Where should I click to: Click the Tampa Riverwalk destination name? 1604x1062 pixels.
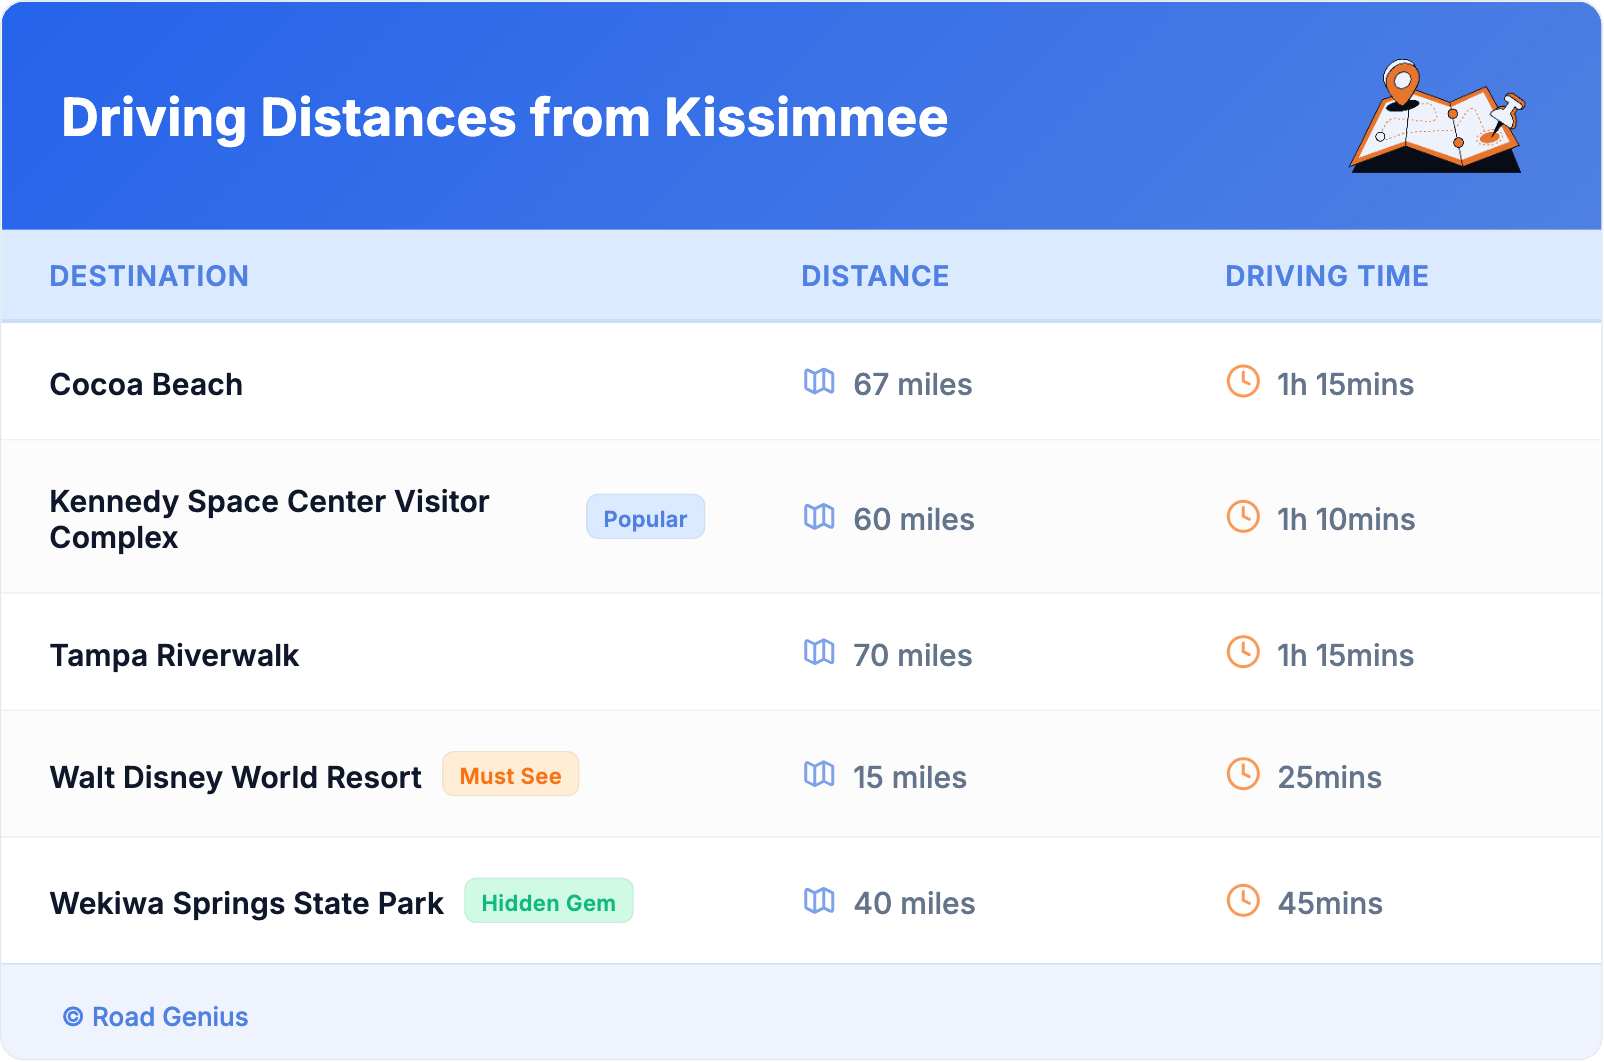[174, 656]
